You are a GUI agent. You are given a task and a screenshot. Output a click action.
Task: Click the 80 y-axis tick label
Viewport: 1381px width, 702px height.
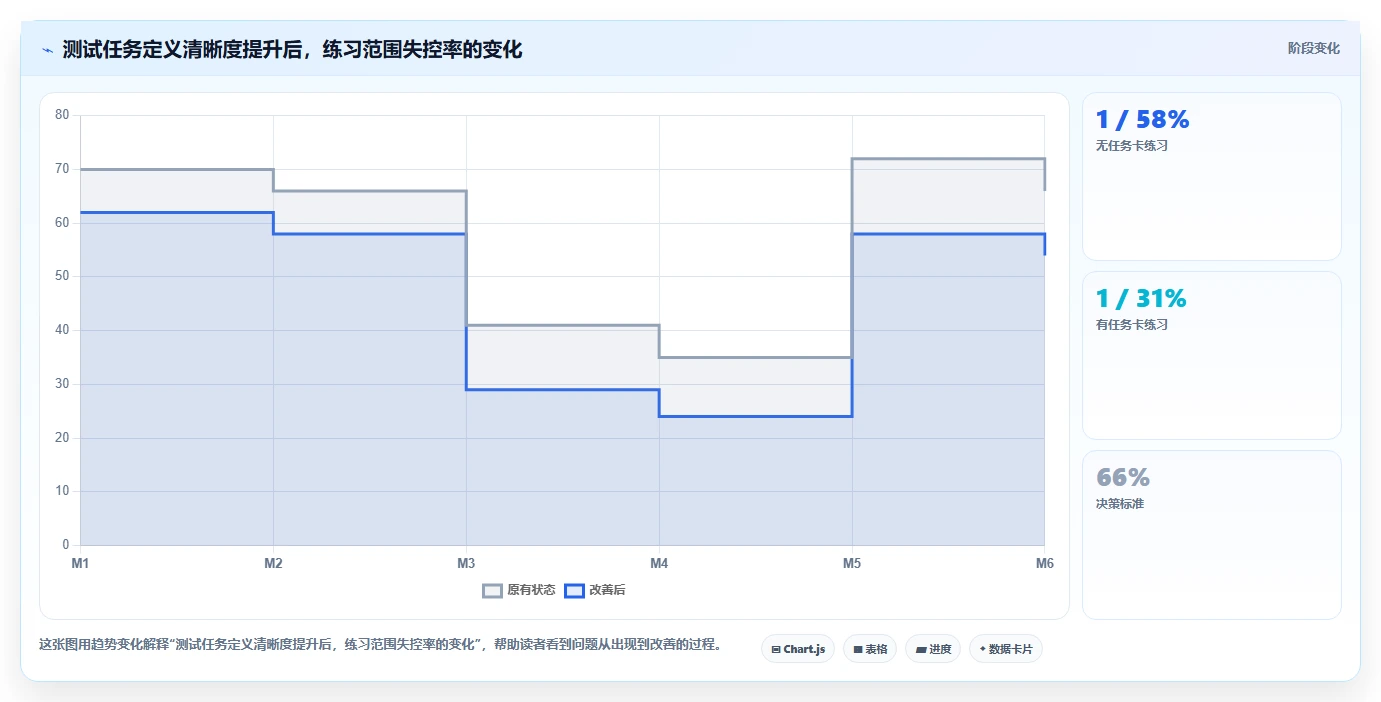tap(62, 115)
